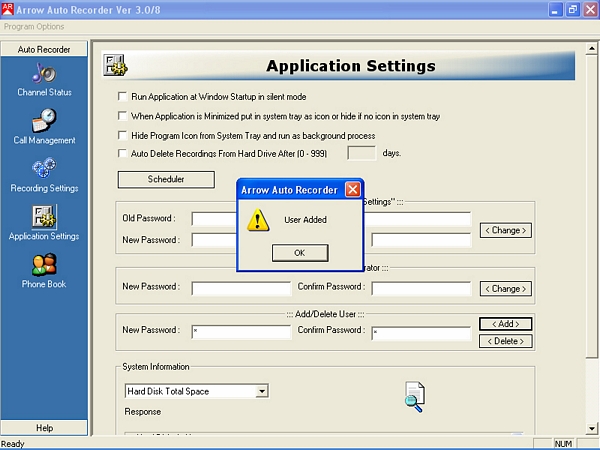Select the Auto Recorder sidebar tab

pos(44,49)
